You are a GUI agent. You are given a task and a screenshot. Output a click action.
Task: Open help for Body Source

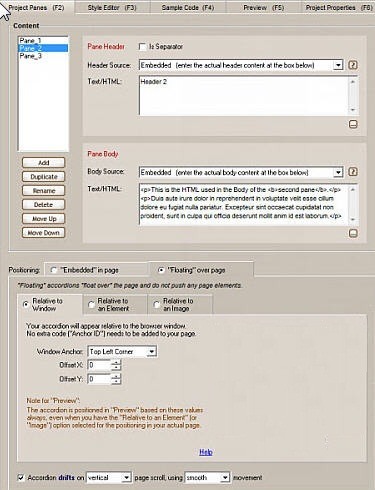[353, 172]
